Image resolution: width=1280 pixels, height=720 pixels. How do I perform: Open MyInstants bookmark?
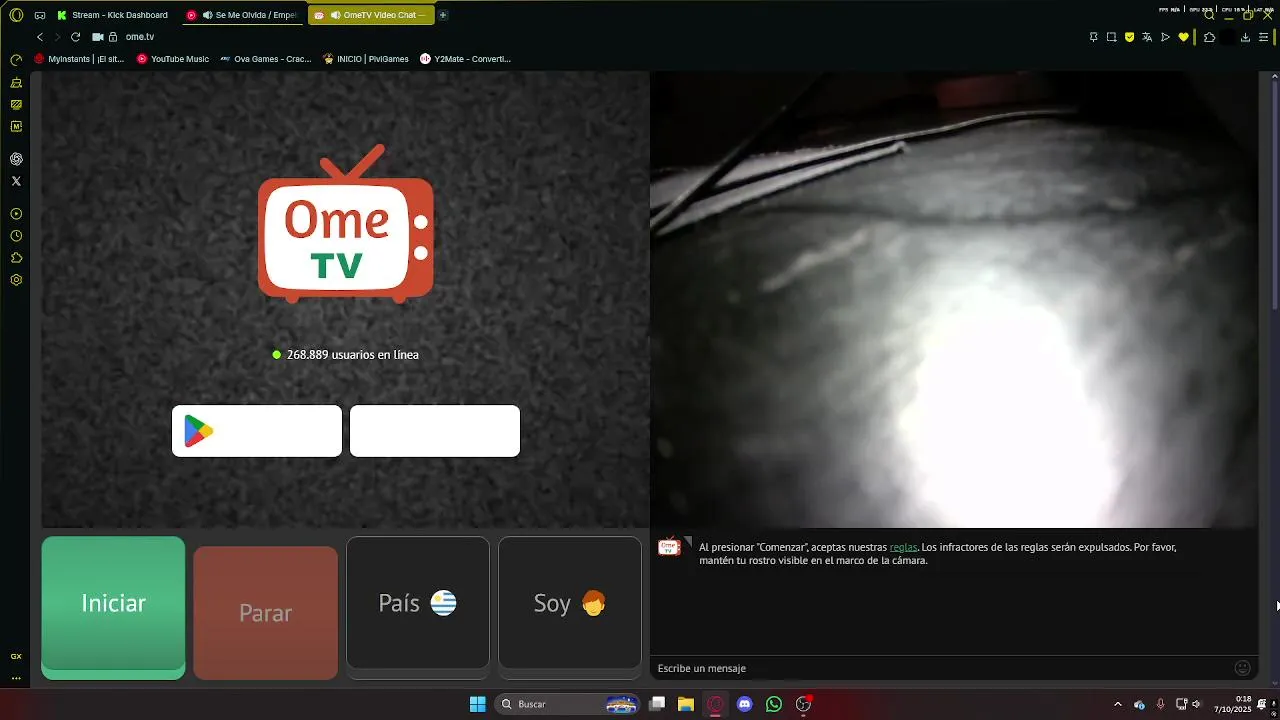tap(79, 59)
